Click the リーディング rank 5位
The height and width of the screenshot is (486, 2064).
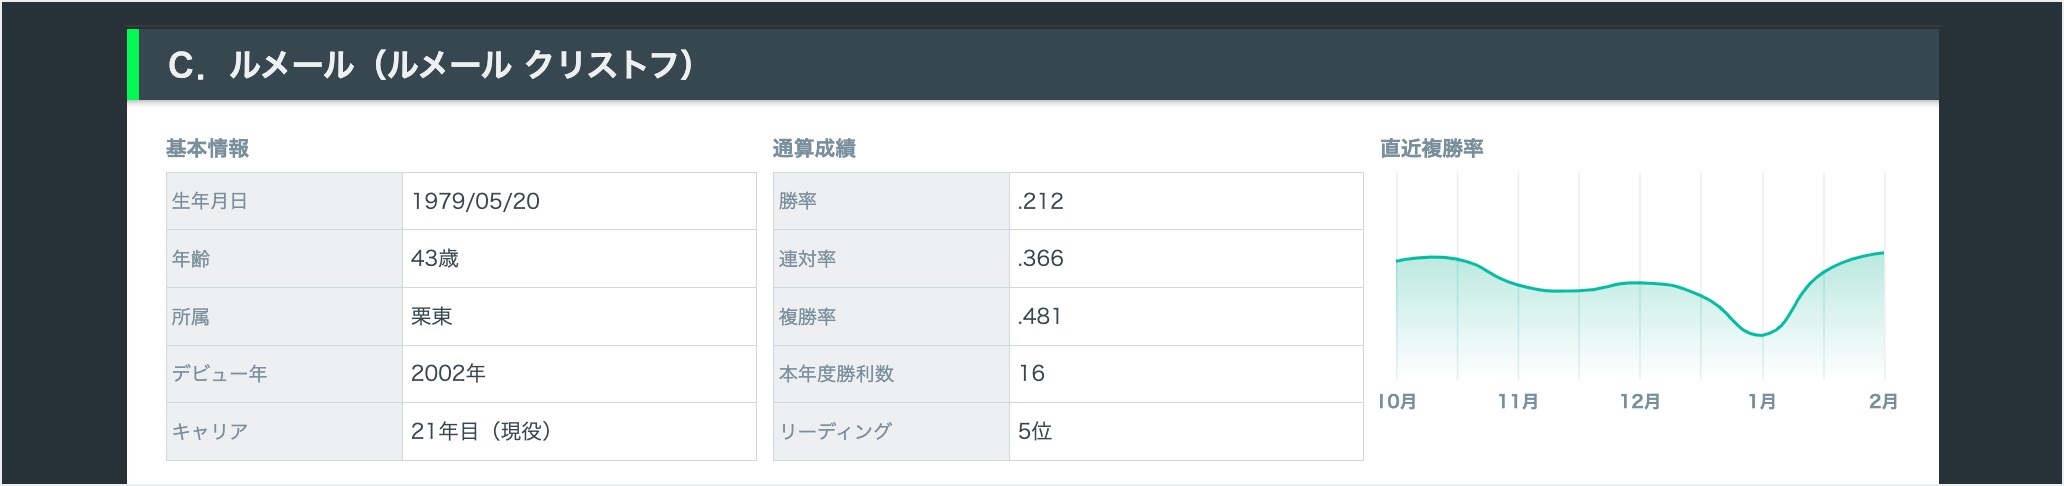point(1035,432)
